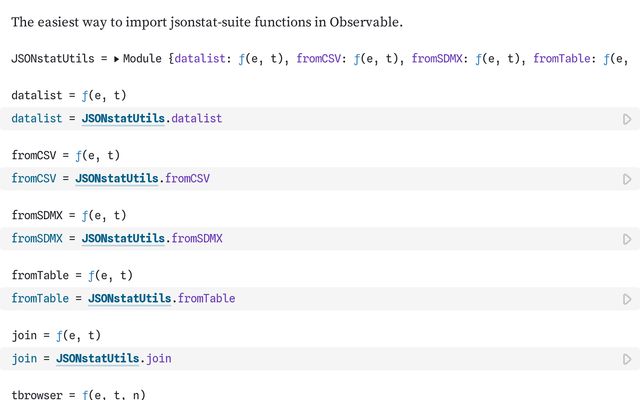The width and height of the screenshot is (640, 400).
Task: Select the tbrowser function output line
Action: [78, 395]
